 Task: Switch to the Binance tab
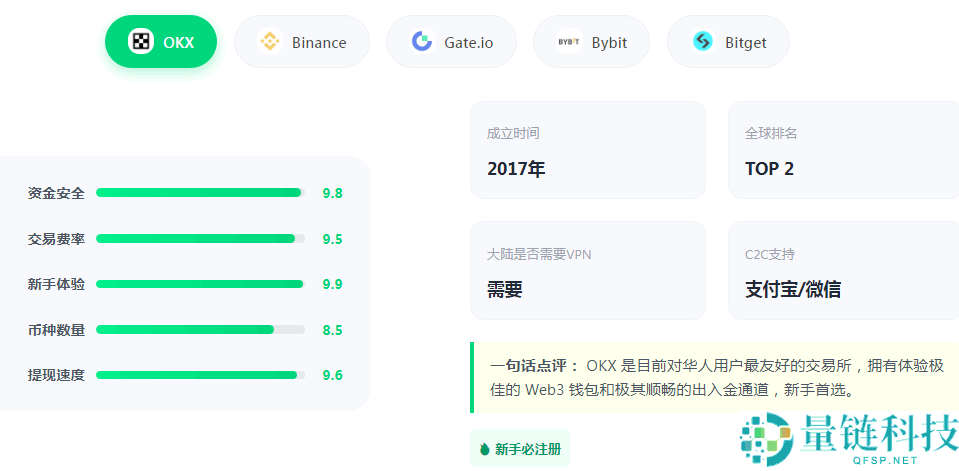[x=302, y=42]
